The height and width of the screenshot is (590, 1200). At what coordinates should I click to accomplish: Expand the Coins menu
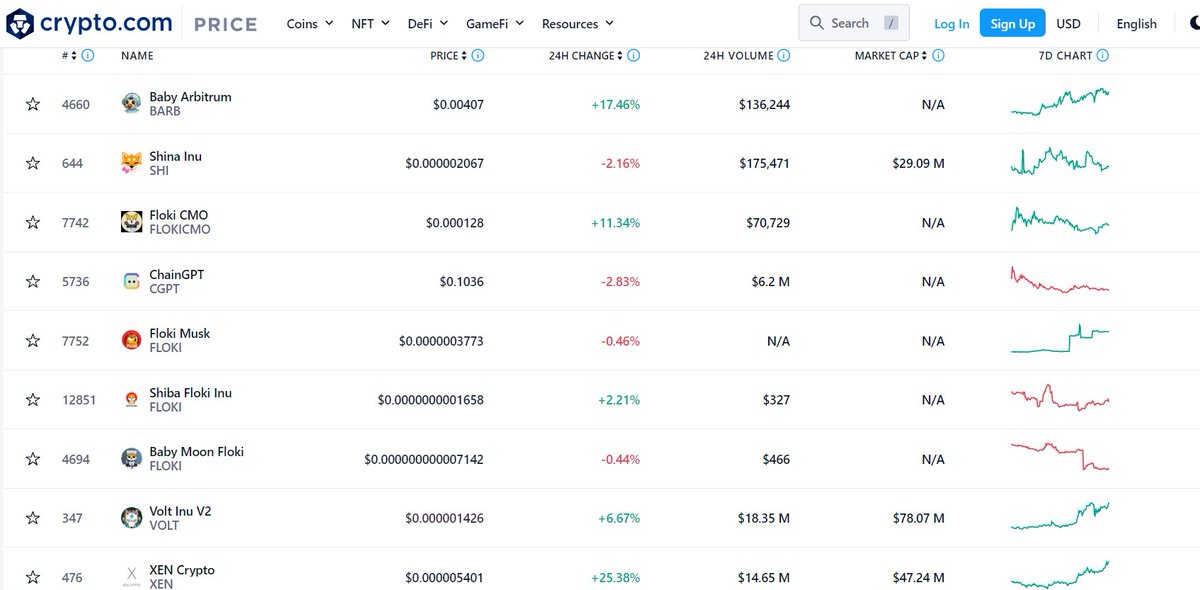tap(310, 23)
